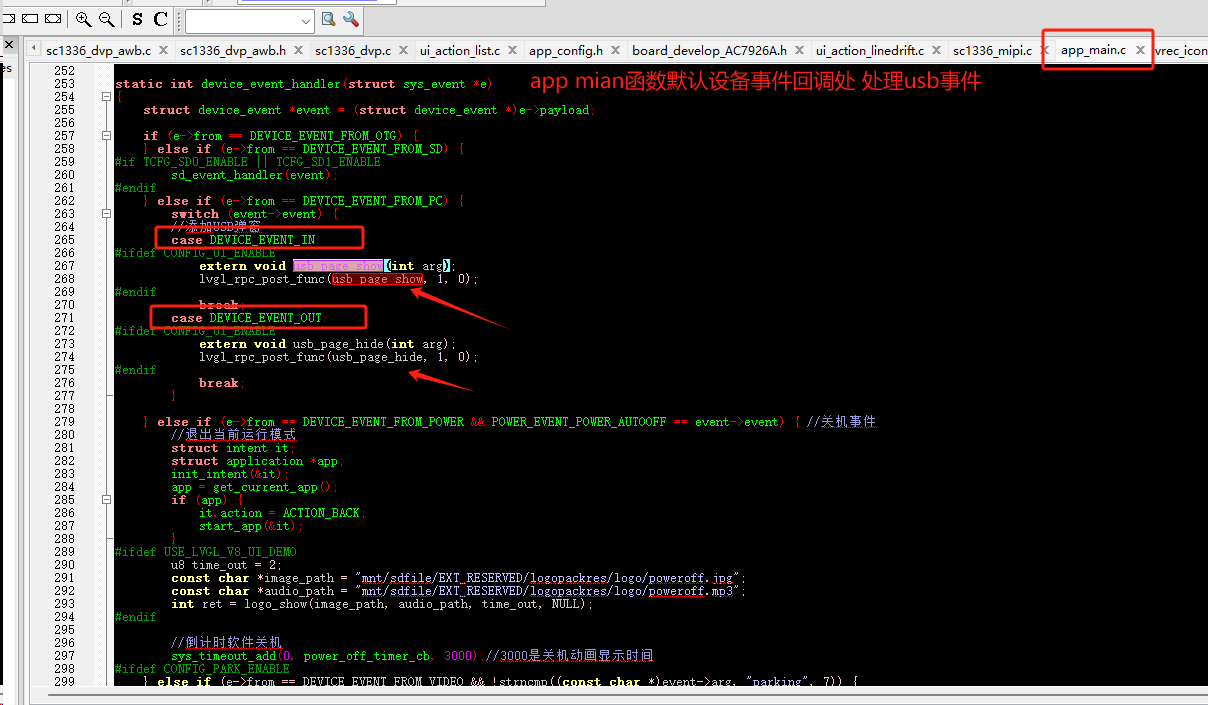Switch to the ui_action_list.c tab
Viewport: 1208px width, 705px height.
460,50
